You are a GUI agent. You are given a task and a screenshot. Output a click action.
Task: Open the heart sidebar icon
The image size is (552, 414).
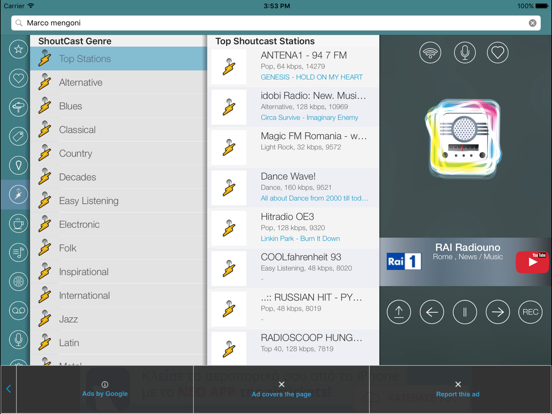pos(18,78)
